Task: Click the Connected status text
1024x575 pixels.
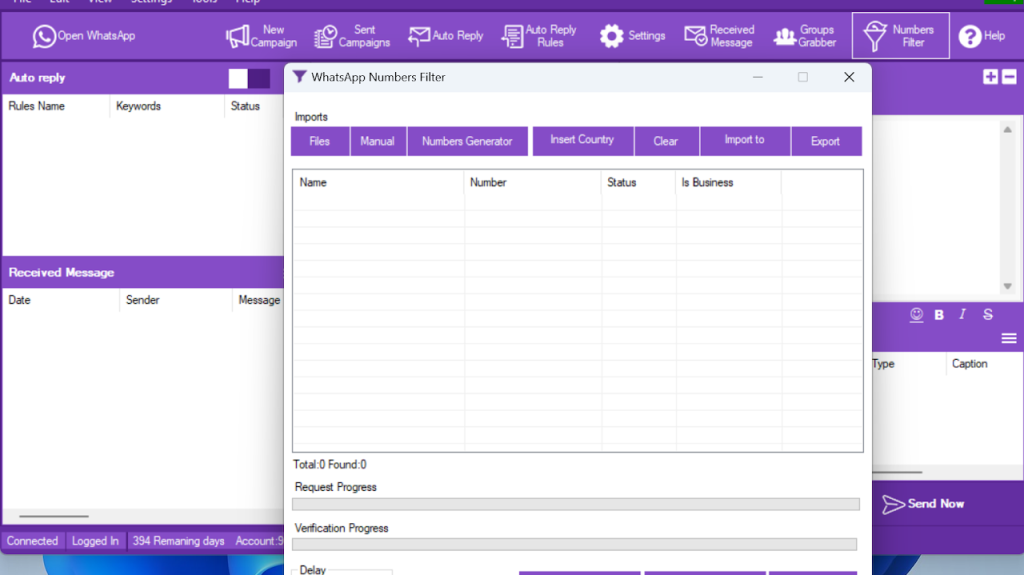Action: point(33,541)
